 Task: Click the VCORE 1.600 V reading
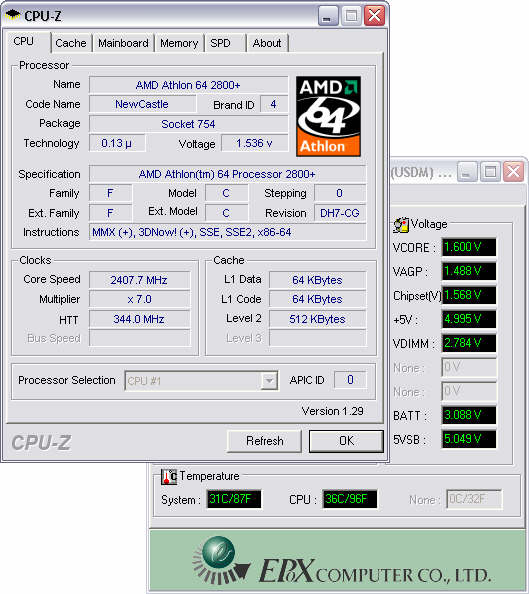[469, 247]
